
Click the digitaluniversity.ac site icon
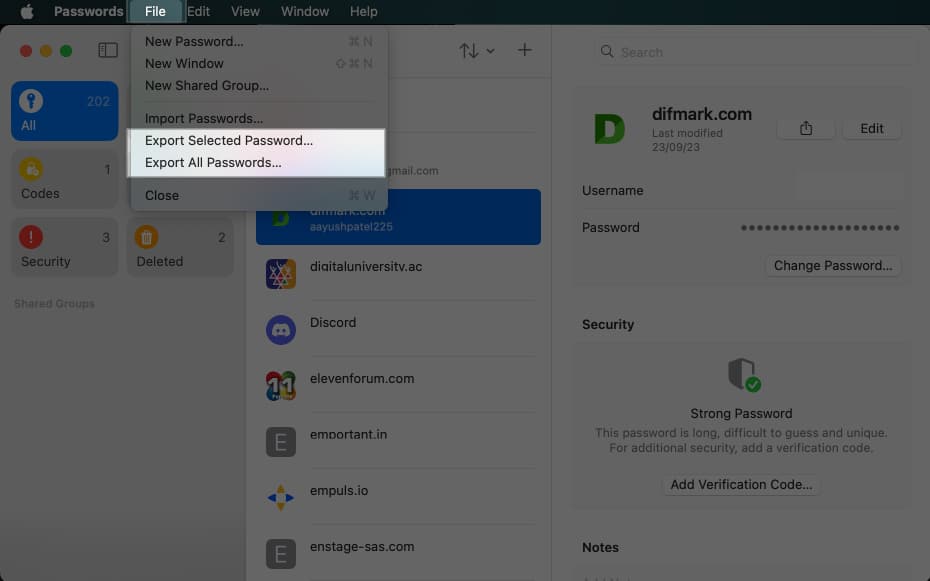click(281, 274)
